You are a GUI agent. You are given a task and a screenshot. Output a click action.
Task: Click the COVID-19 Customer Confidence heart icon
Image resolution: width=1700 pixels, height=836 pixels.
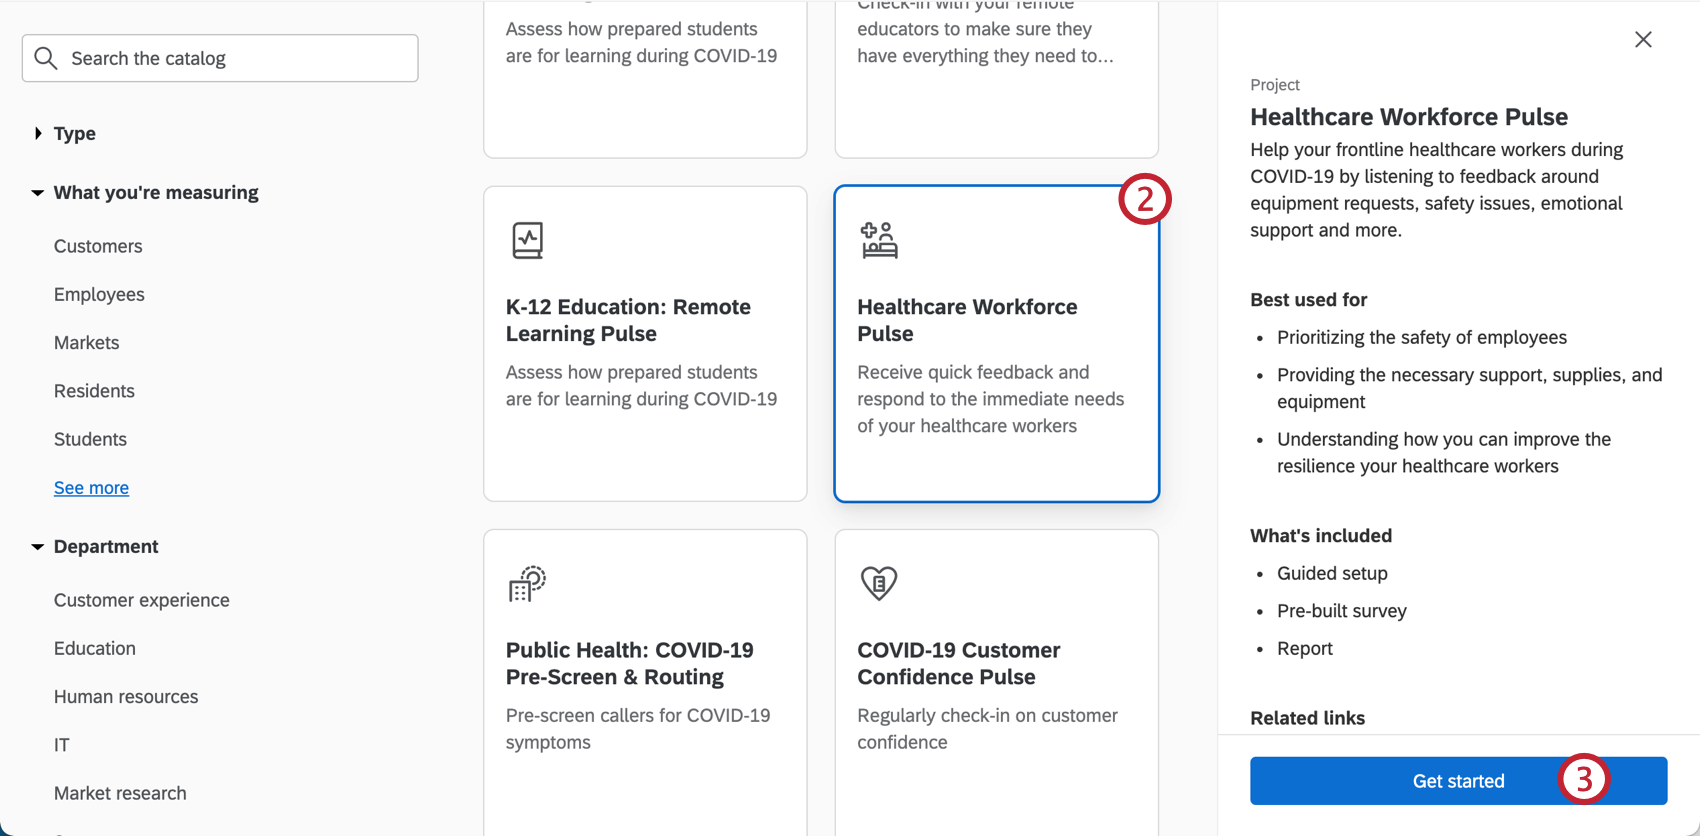[x=879, y=583]
